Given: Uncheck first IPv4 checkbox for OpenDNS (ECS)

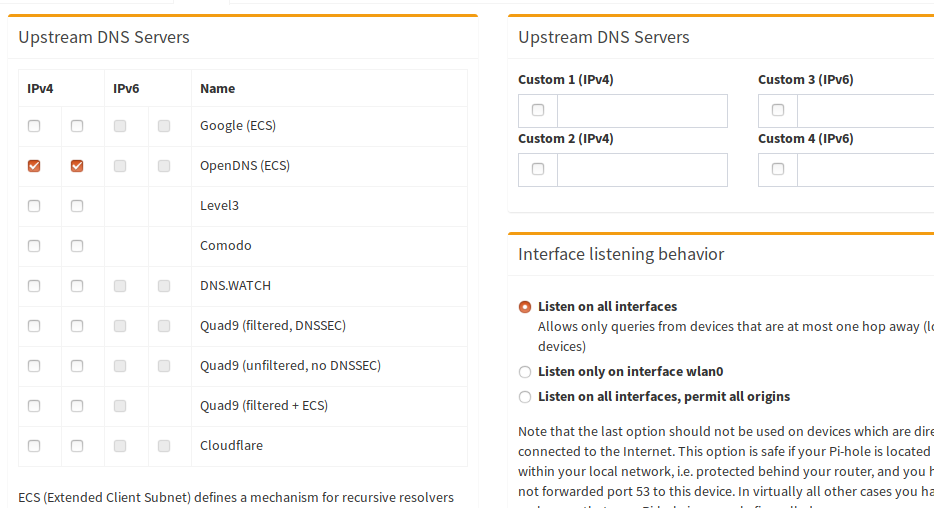Looking at the screenshot, I should 34,166.
